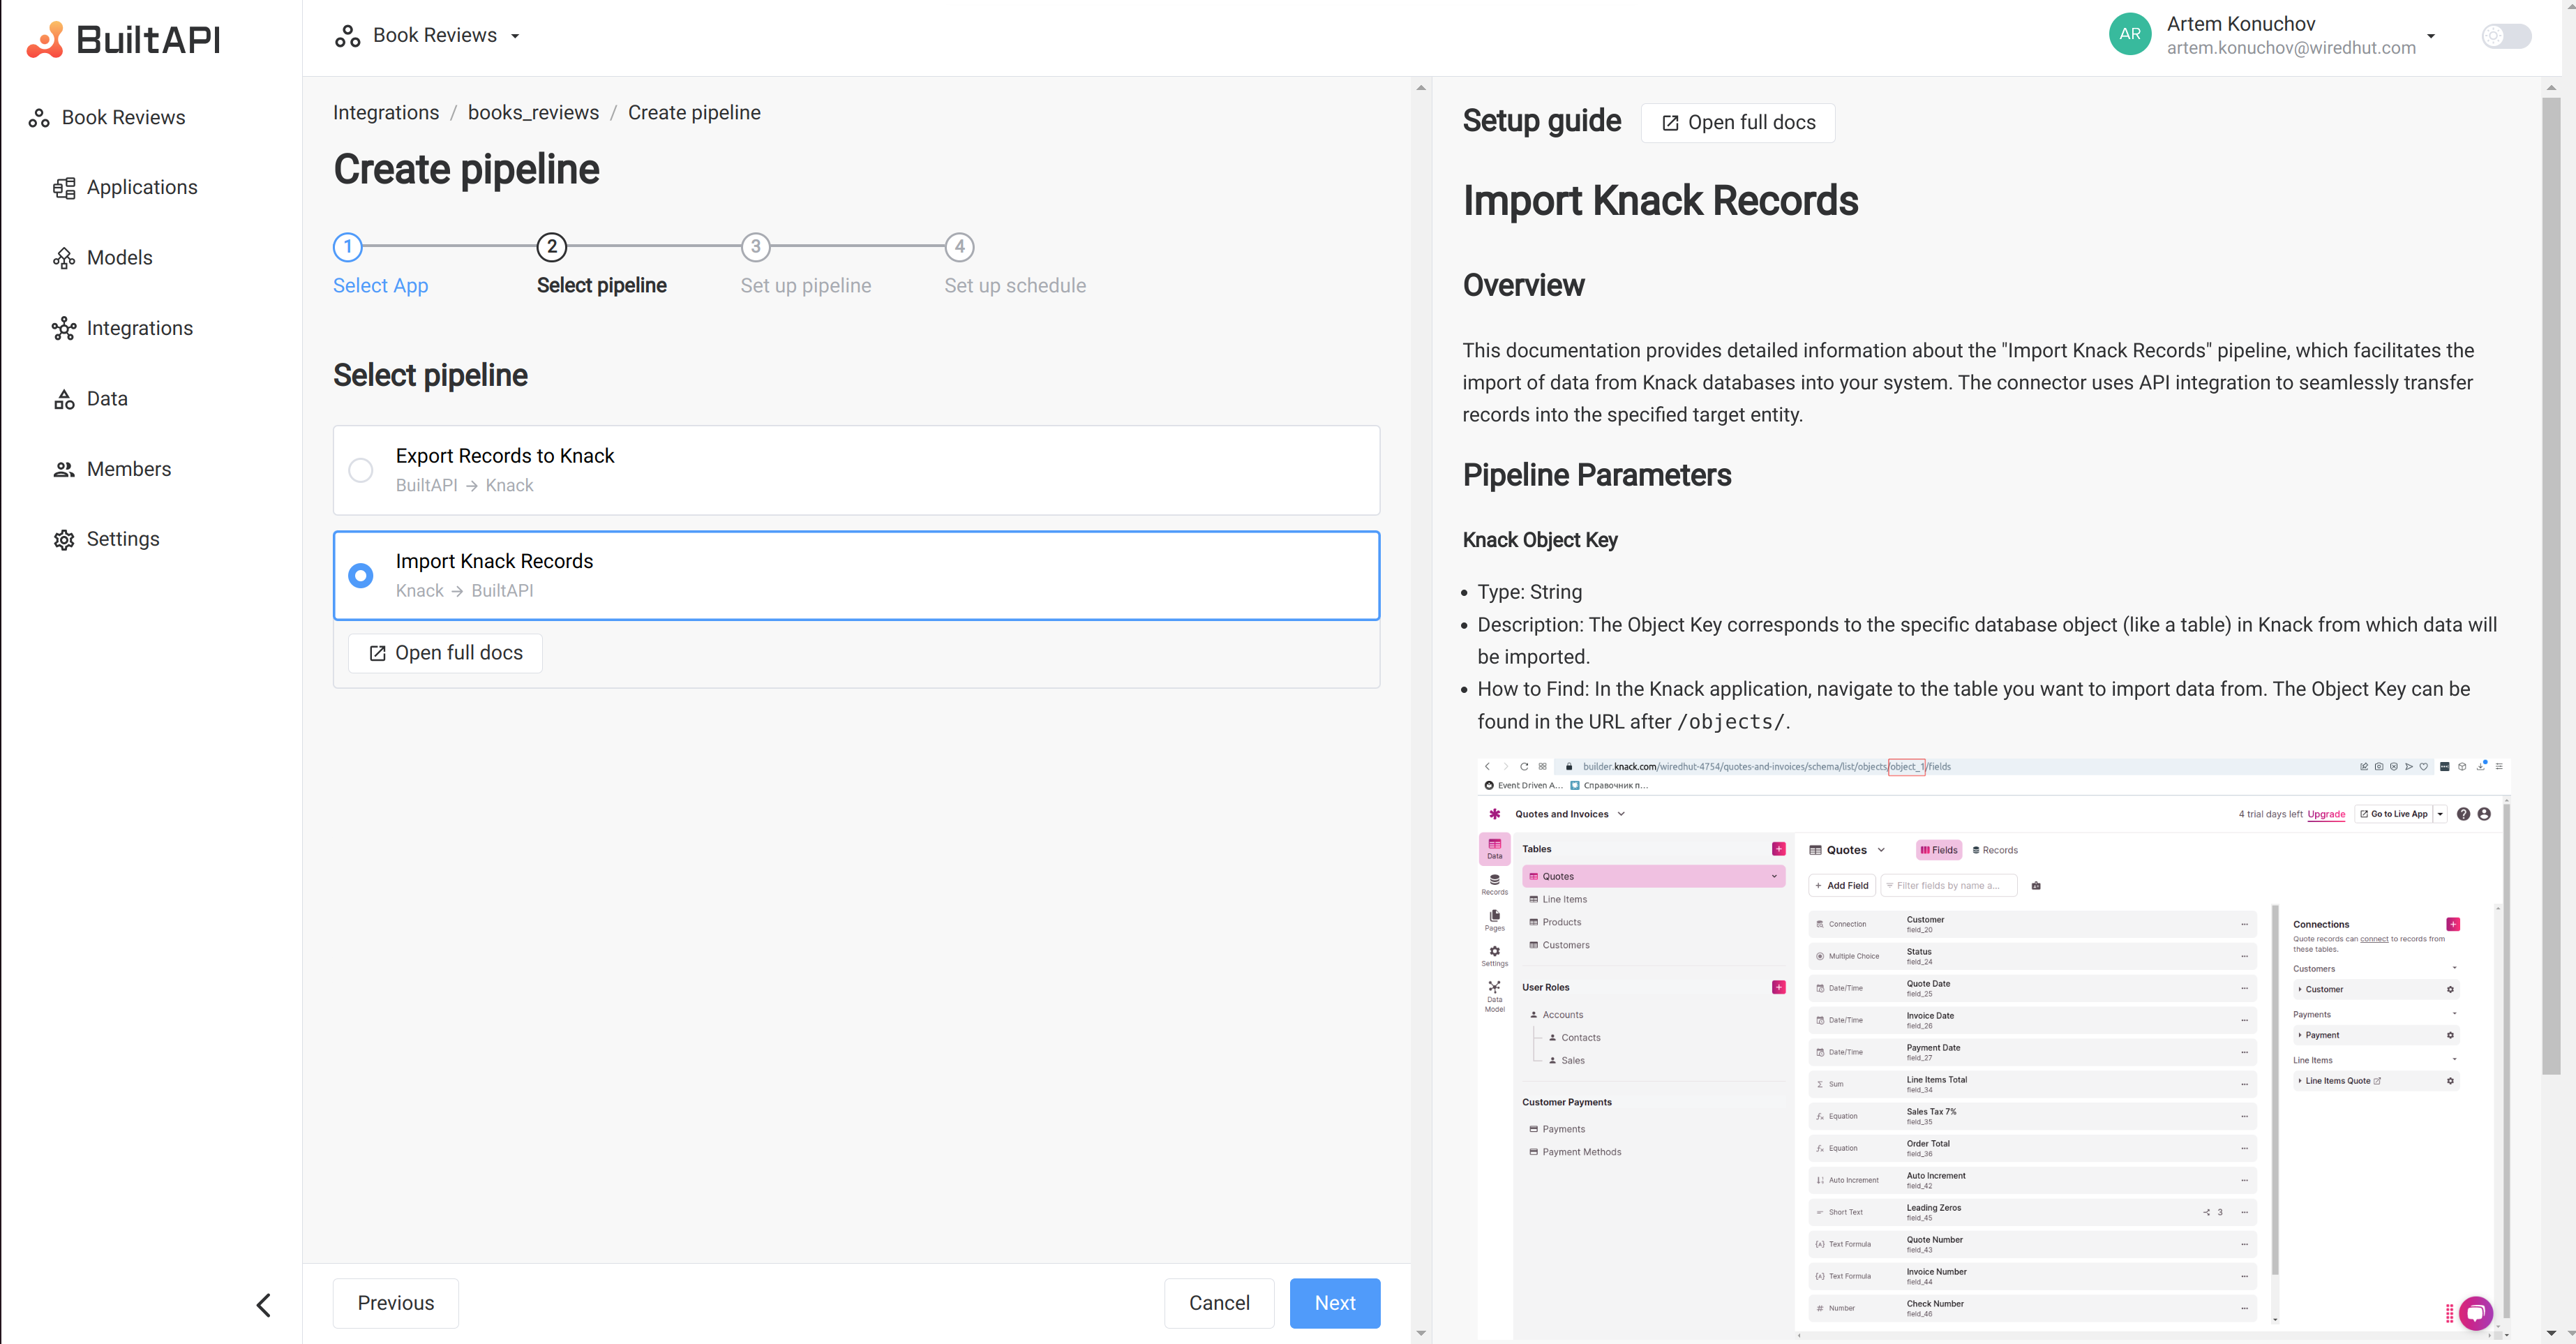This screenshot has width=2576, height=1344.
Task: Toggle the top-right enable switch
Action: [x=2506, y=36]
